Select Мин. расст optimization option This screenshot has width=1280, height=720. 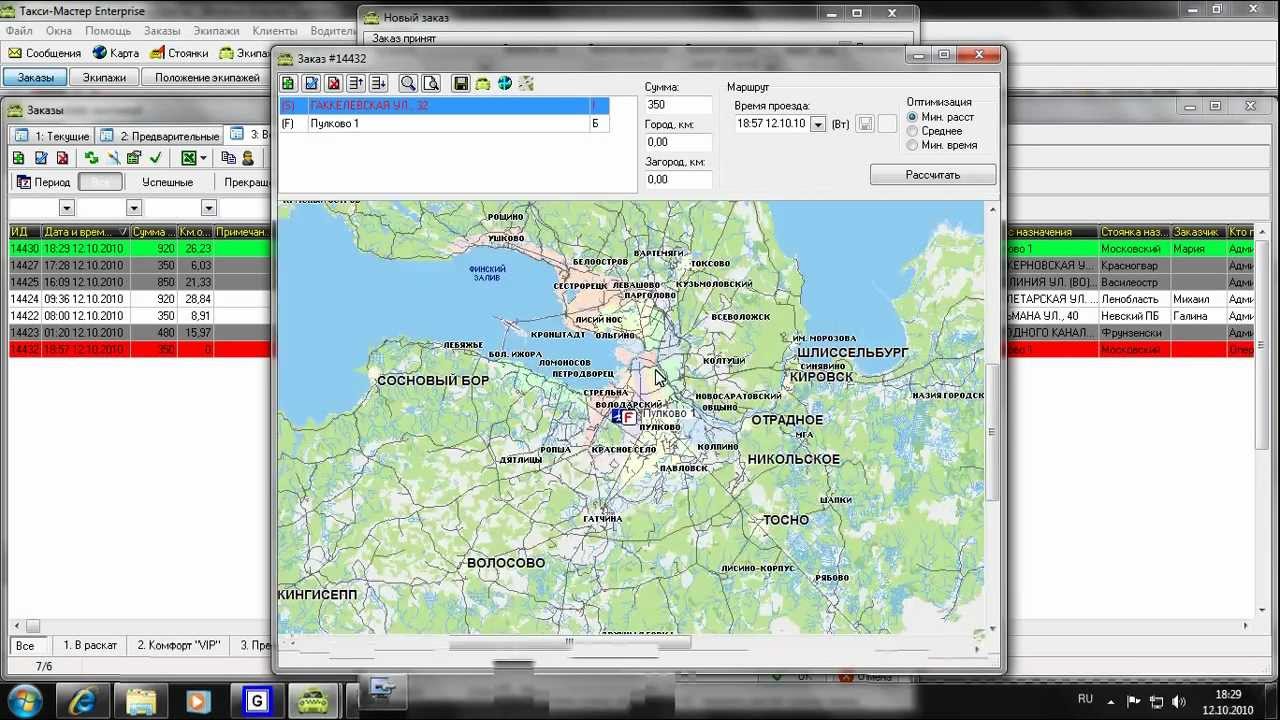pos(911,117)
